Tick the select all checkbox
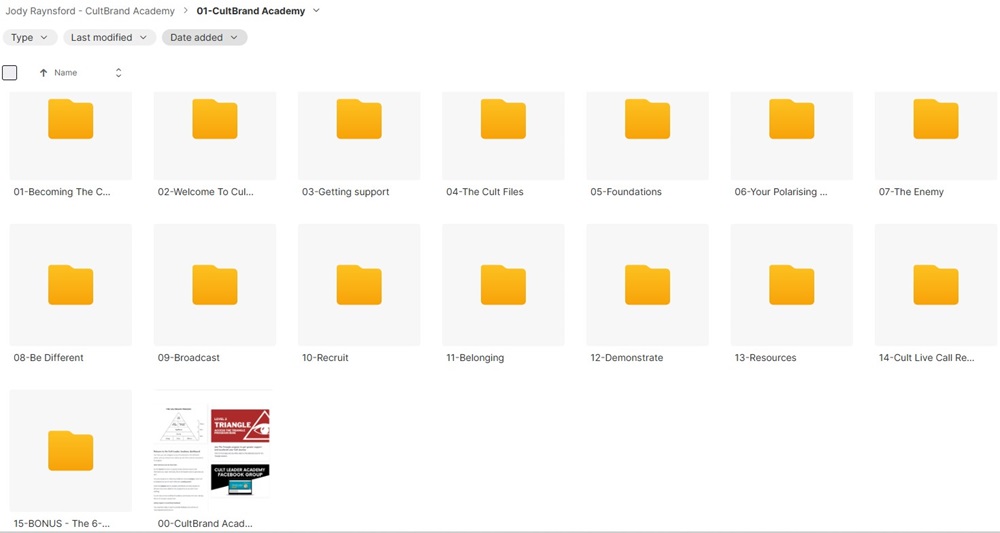1000x533 pixels. coord(10,73)
